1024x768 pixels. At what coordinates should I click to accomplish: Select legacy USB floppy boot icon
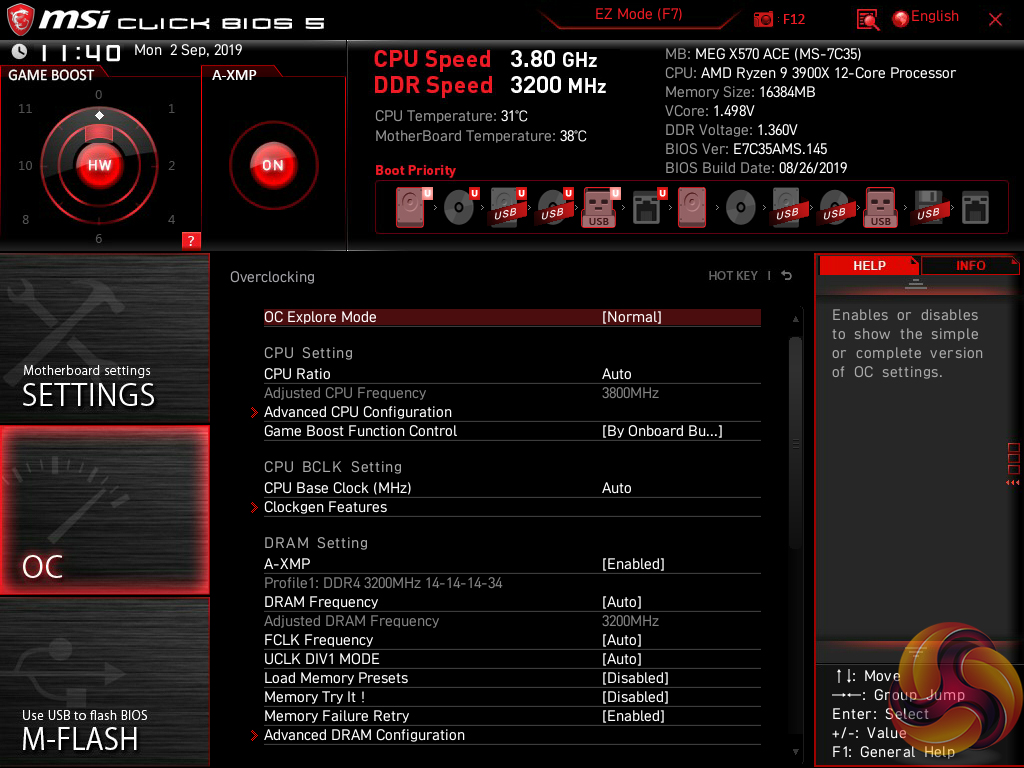pos(928,207)
